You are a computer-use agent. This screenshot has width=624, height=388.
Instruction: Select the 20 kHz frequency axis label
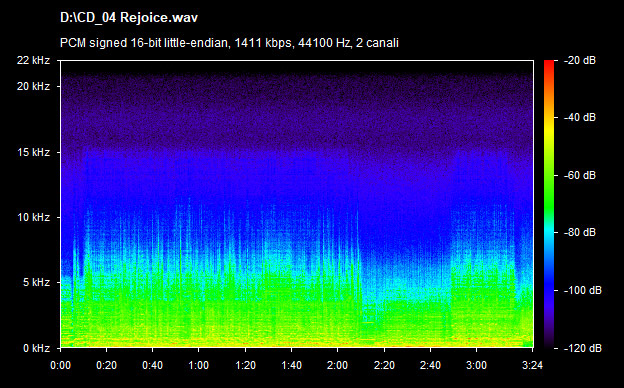pyautogui.click(x=33, y=86)
